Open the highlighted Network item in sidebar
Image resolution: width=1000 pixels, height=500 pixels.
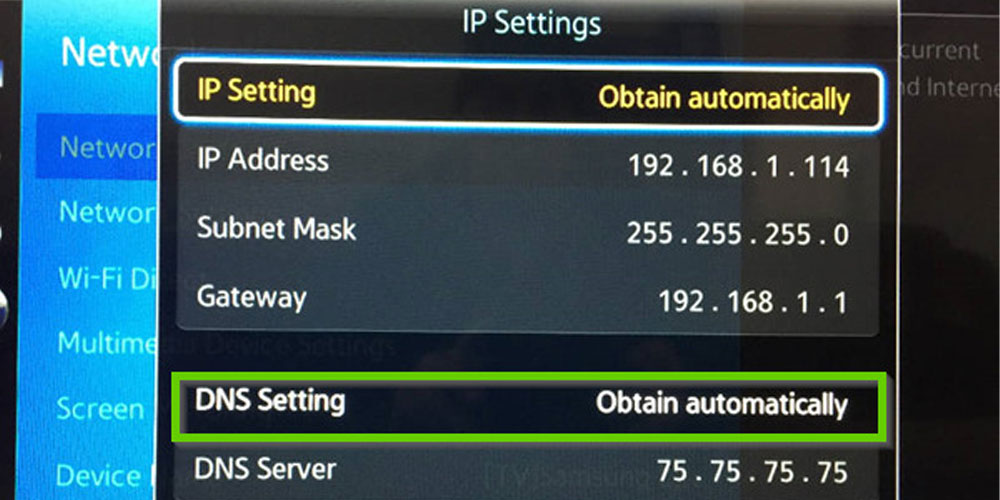point(97,147)
